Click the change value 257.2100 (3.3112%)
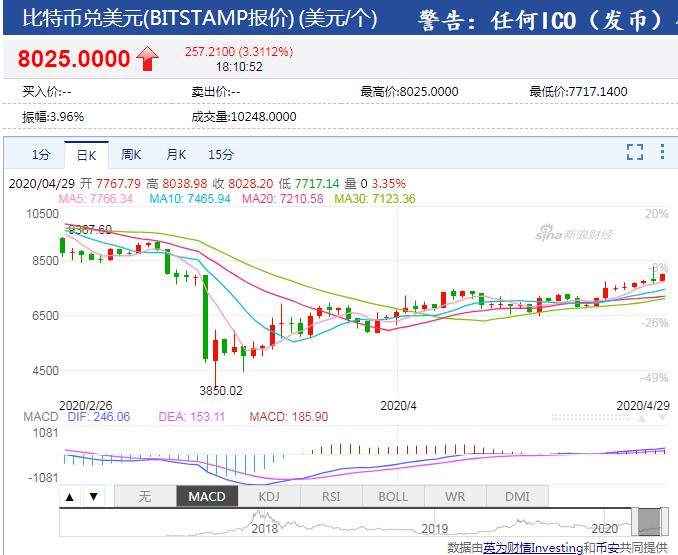Image resolution: width=678 pixels, height=555 pixels. 239,52
